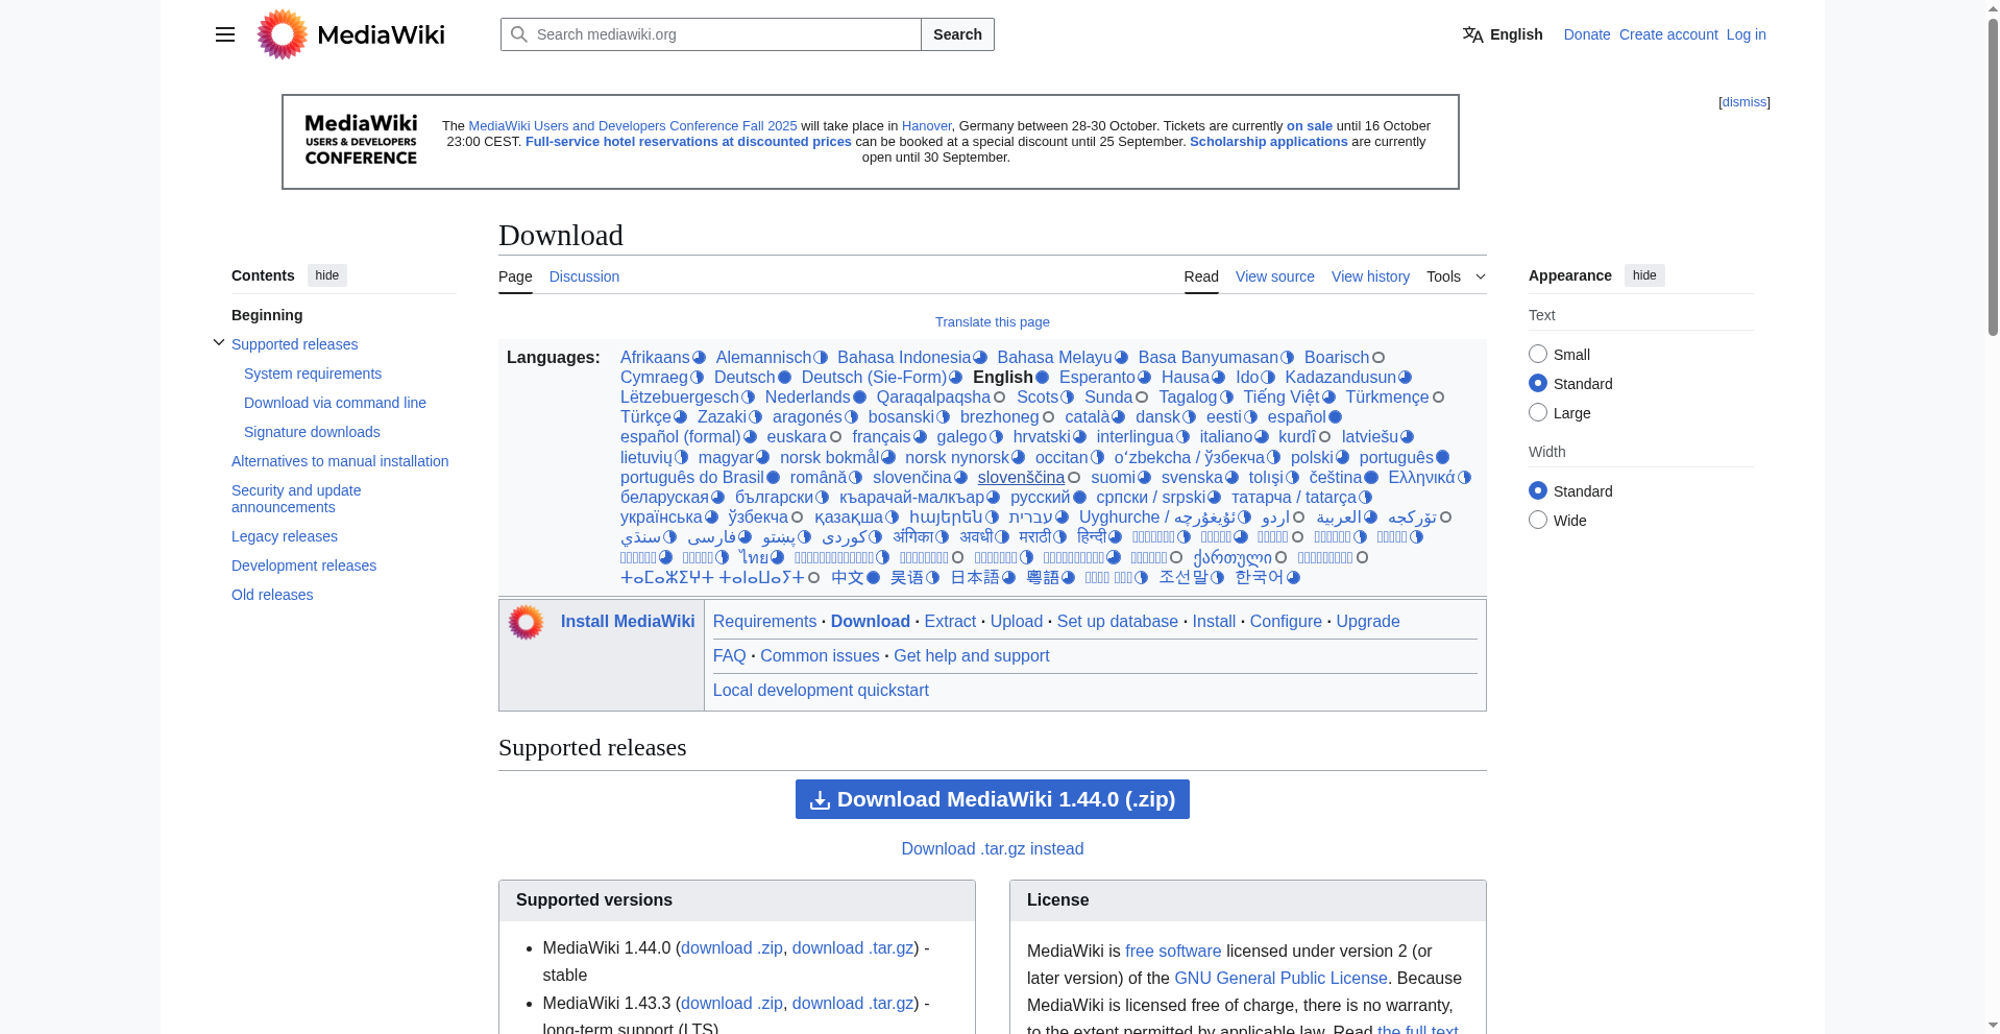Click the magnifier icon in the search box
Screen dimensions: 2000x1034
click(518, 34)
